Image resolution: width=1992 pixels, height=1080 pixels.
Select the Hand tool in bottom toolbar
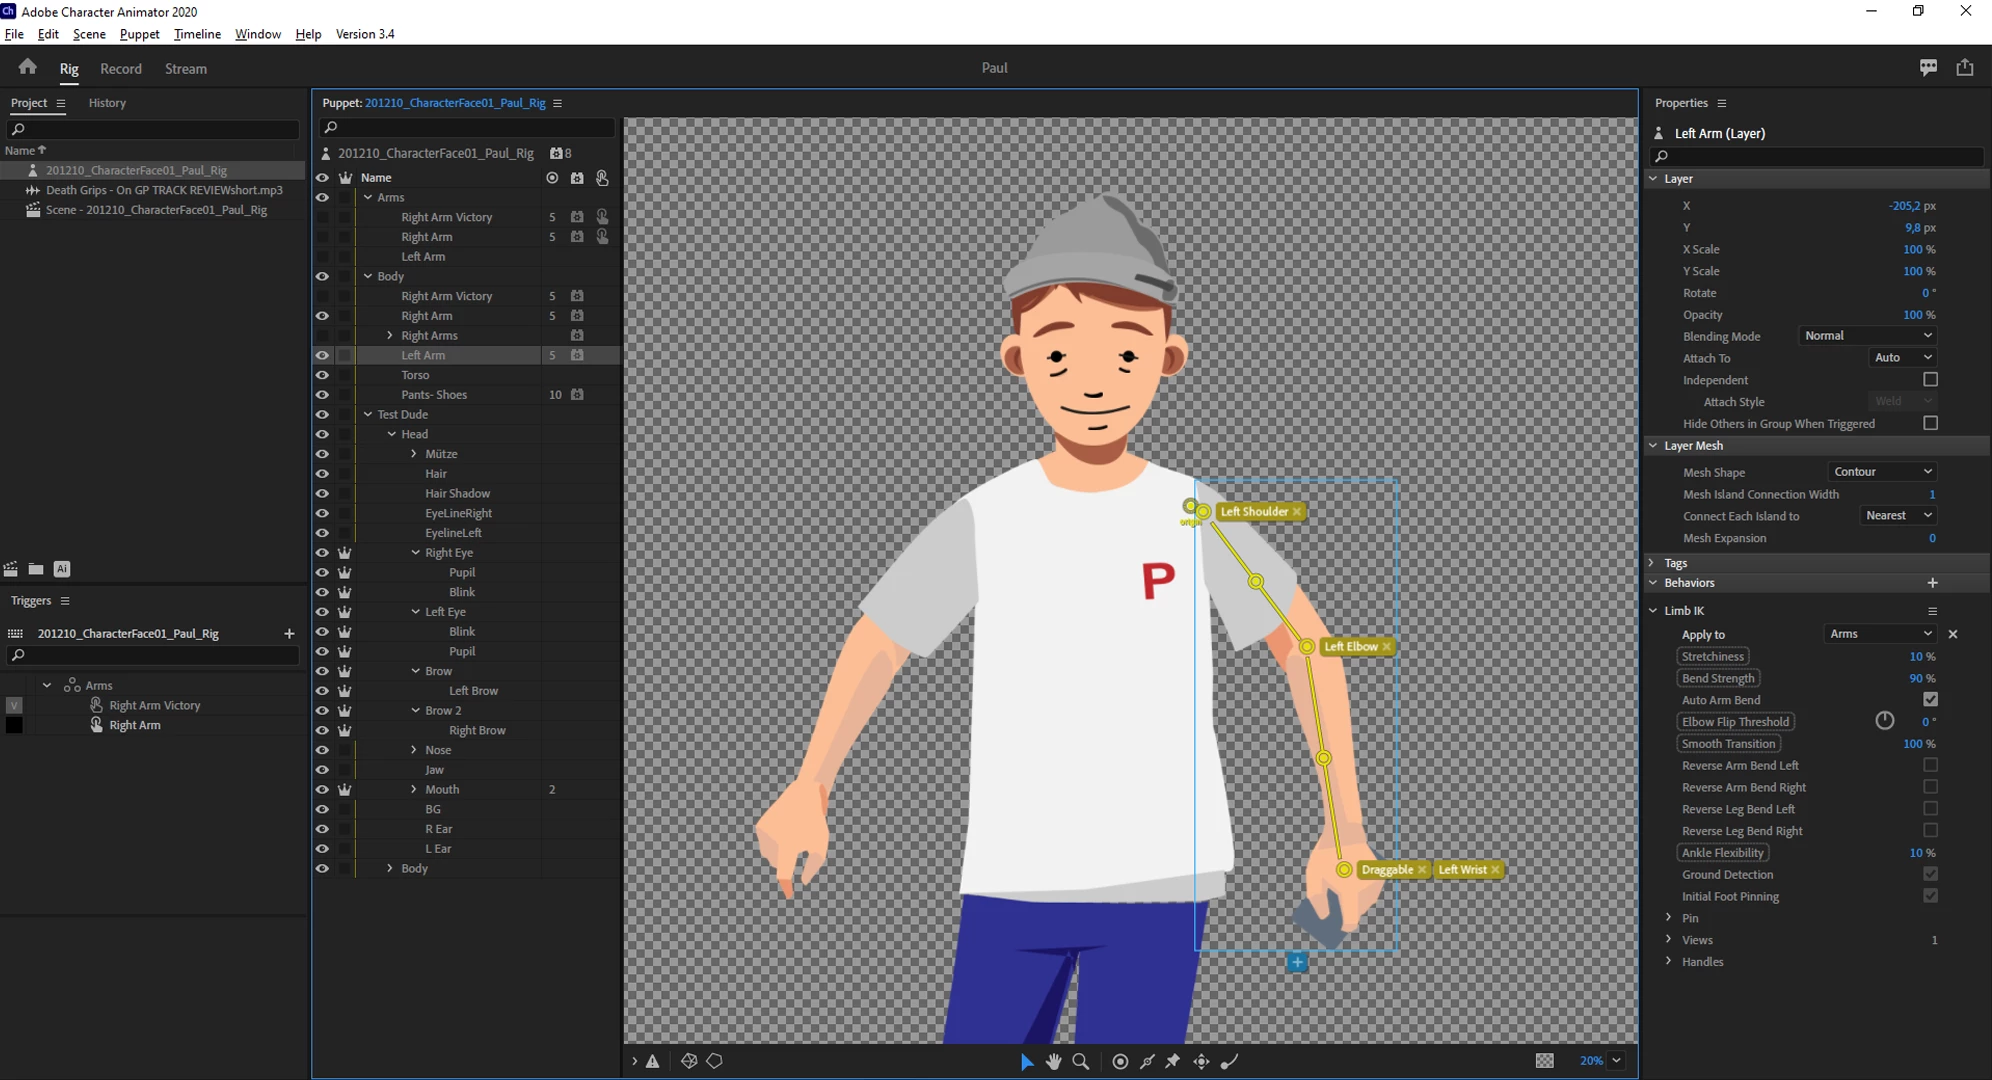1053,1061
